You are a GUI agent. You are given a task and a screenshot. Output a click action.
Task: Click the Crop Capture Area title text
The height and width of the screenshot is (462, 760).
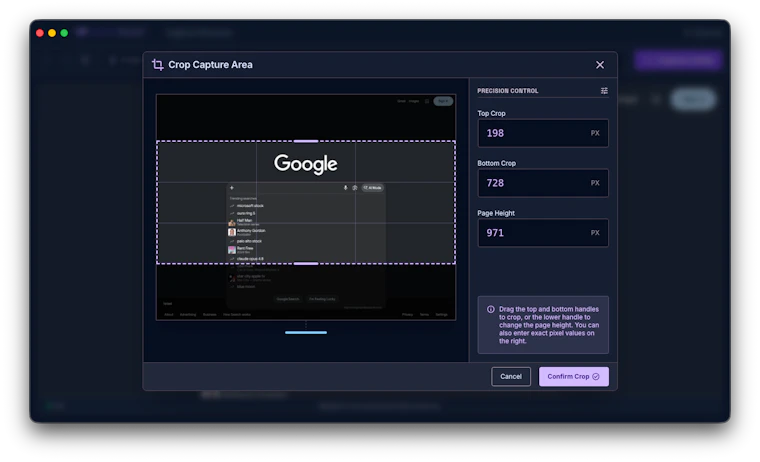click(x=210, y=64)
